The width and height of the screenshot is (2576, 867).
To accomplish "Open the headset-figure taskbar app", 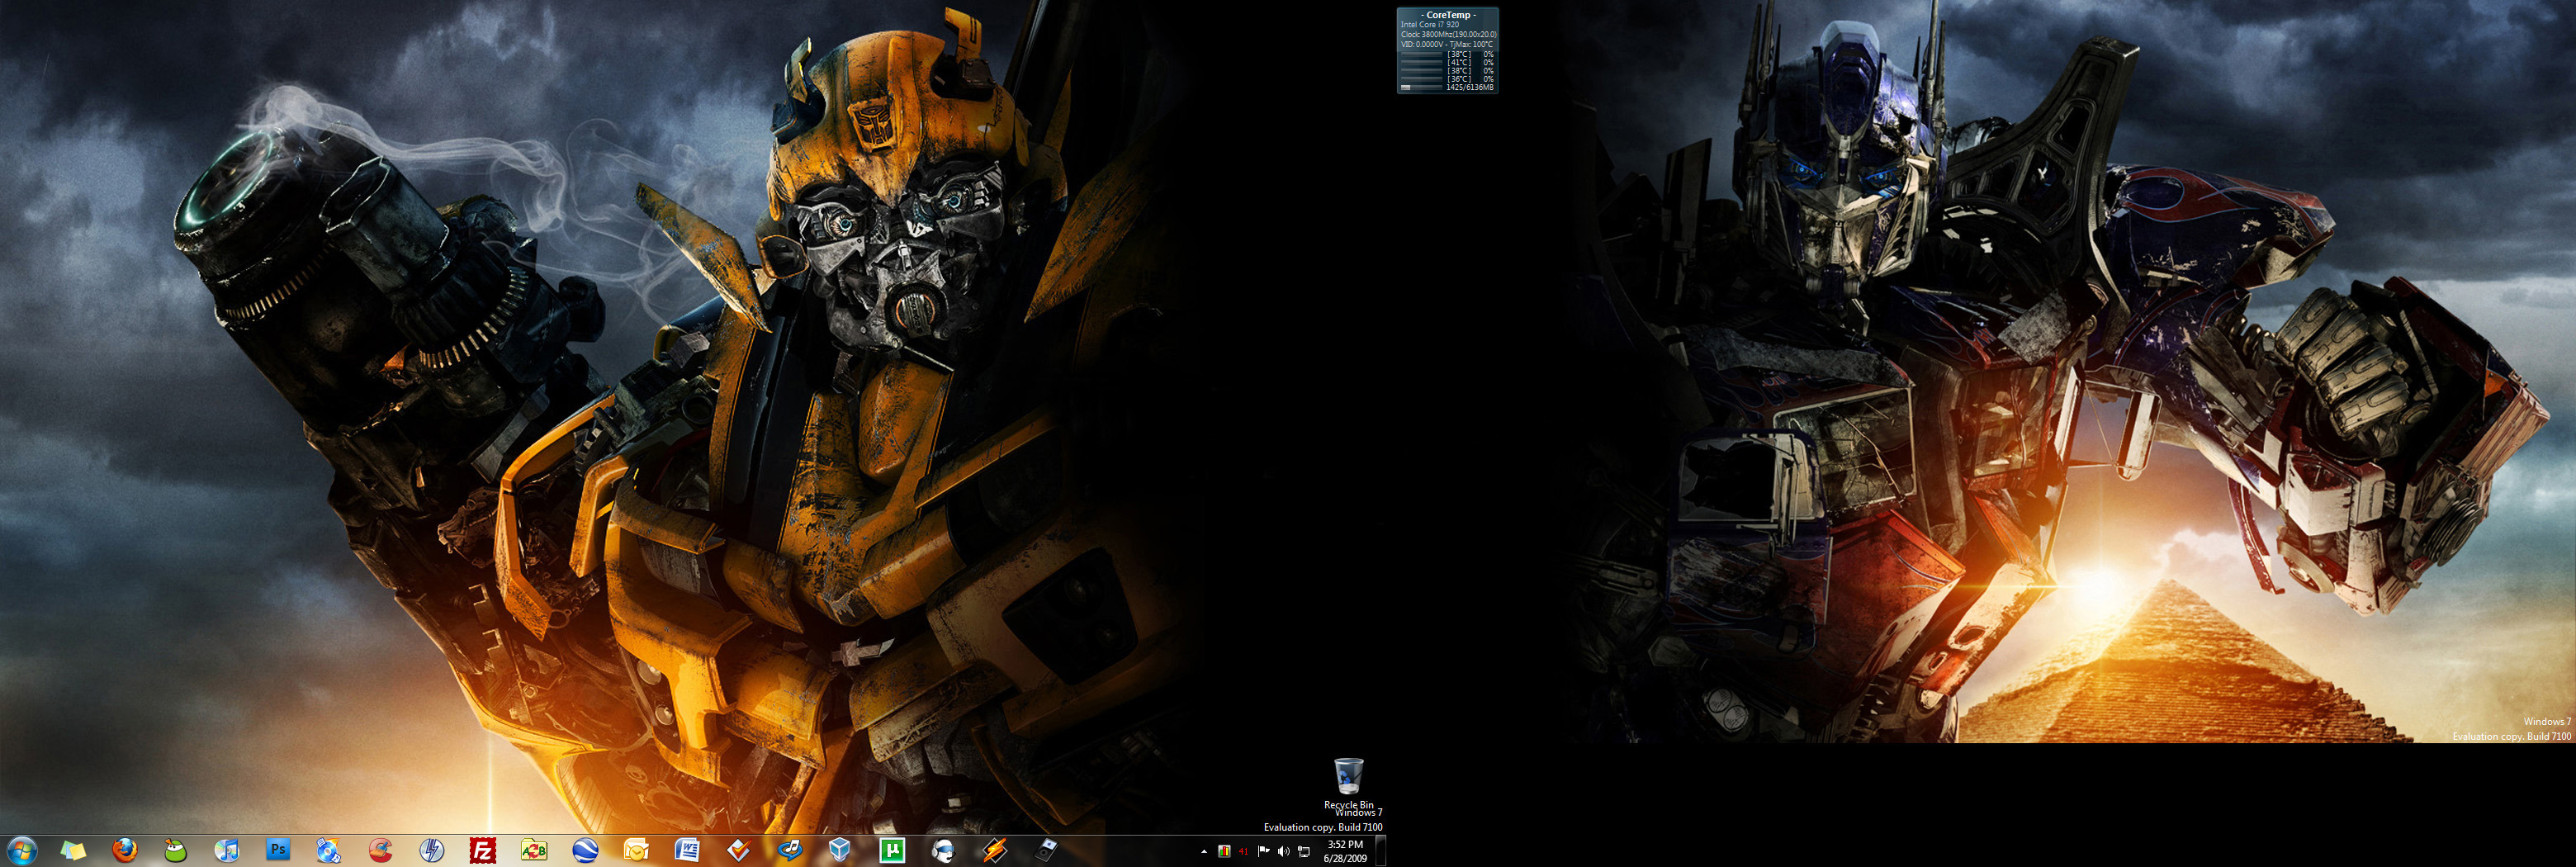I will pyautogui.click(x=943, y=851).
